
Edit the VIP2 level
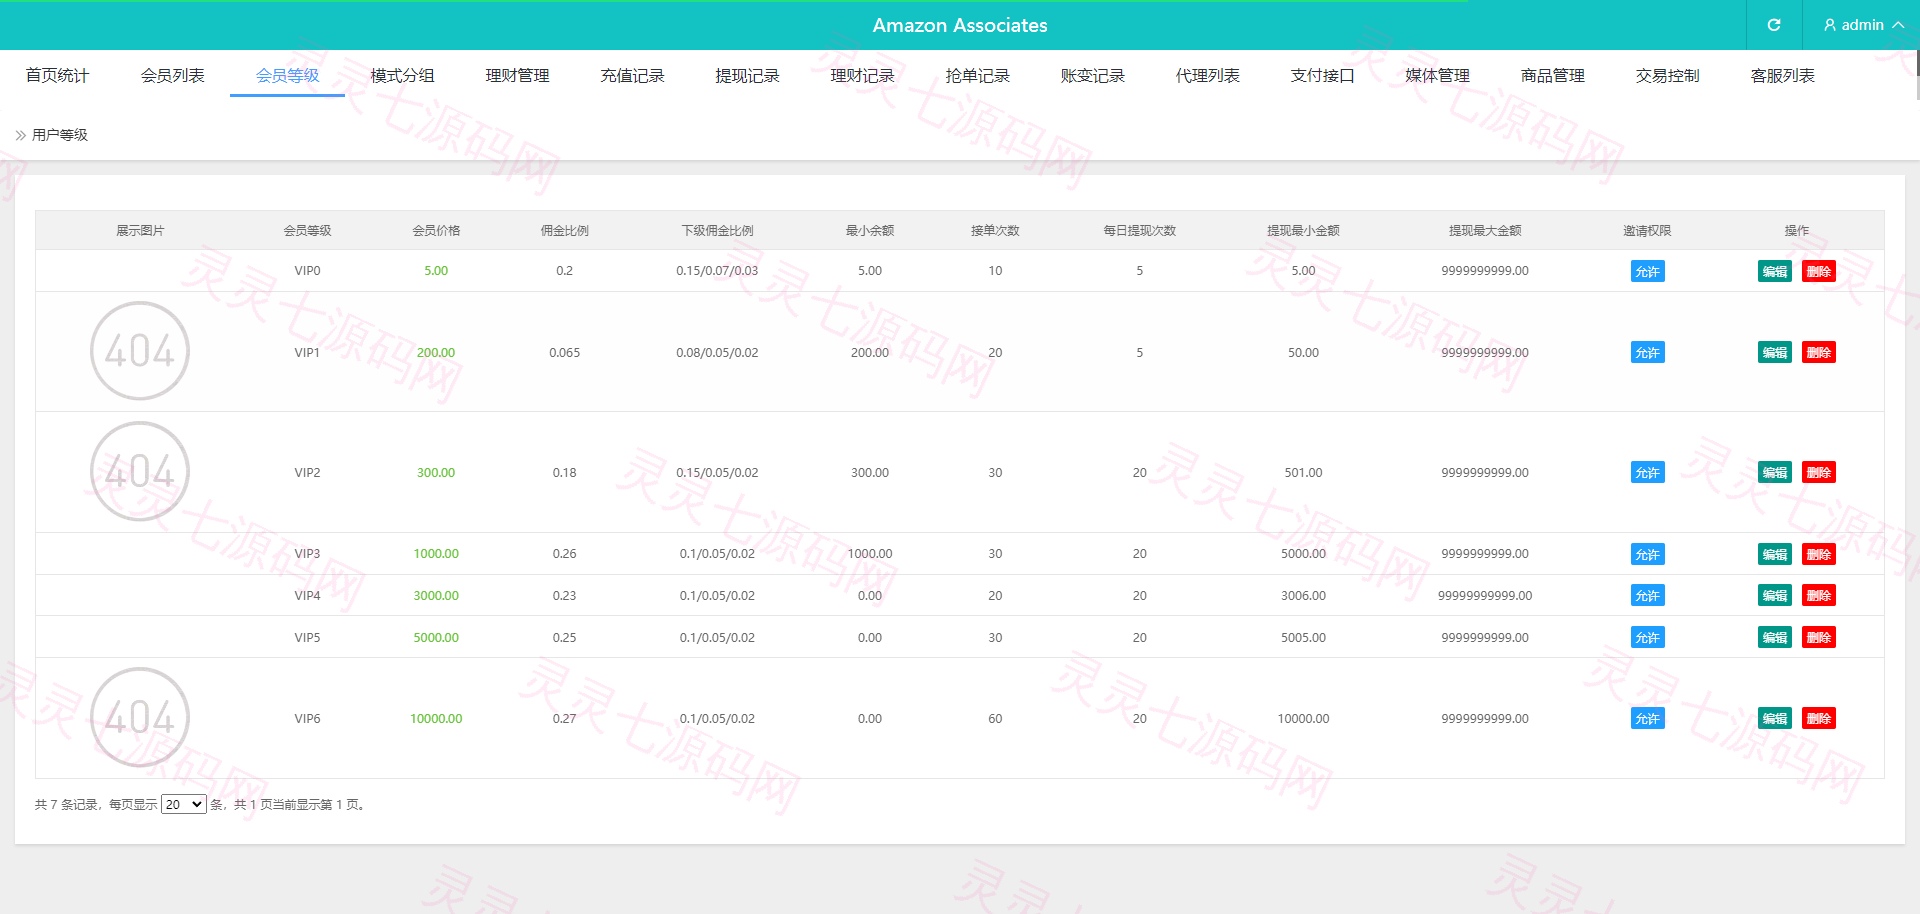pos(1775,472)
